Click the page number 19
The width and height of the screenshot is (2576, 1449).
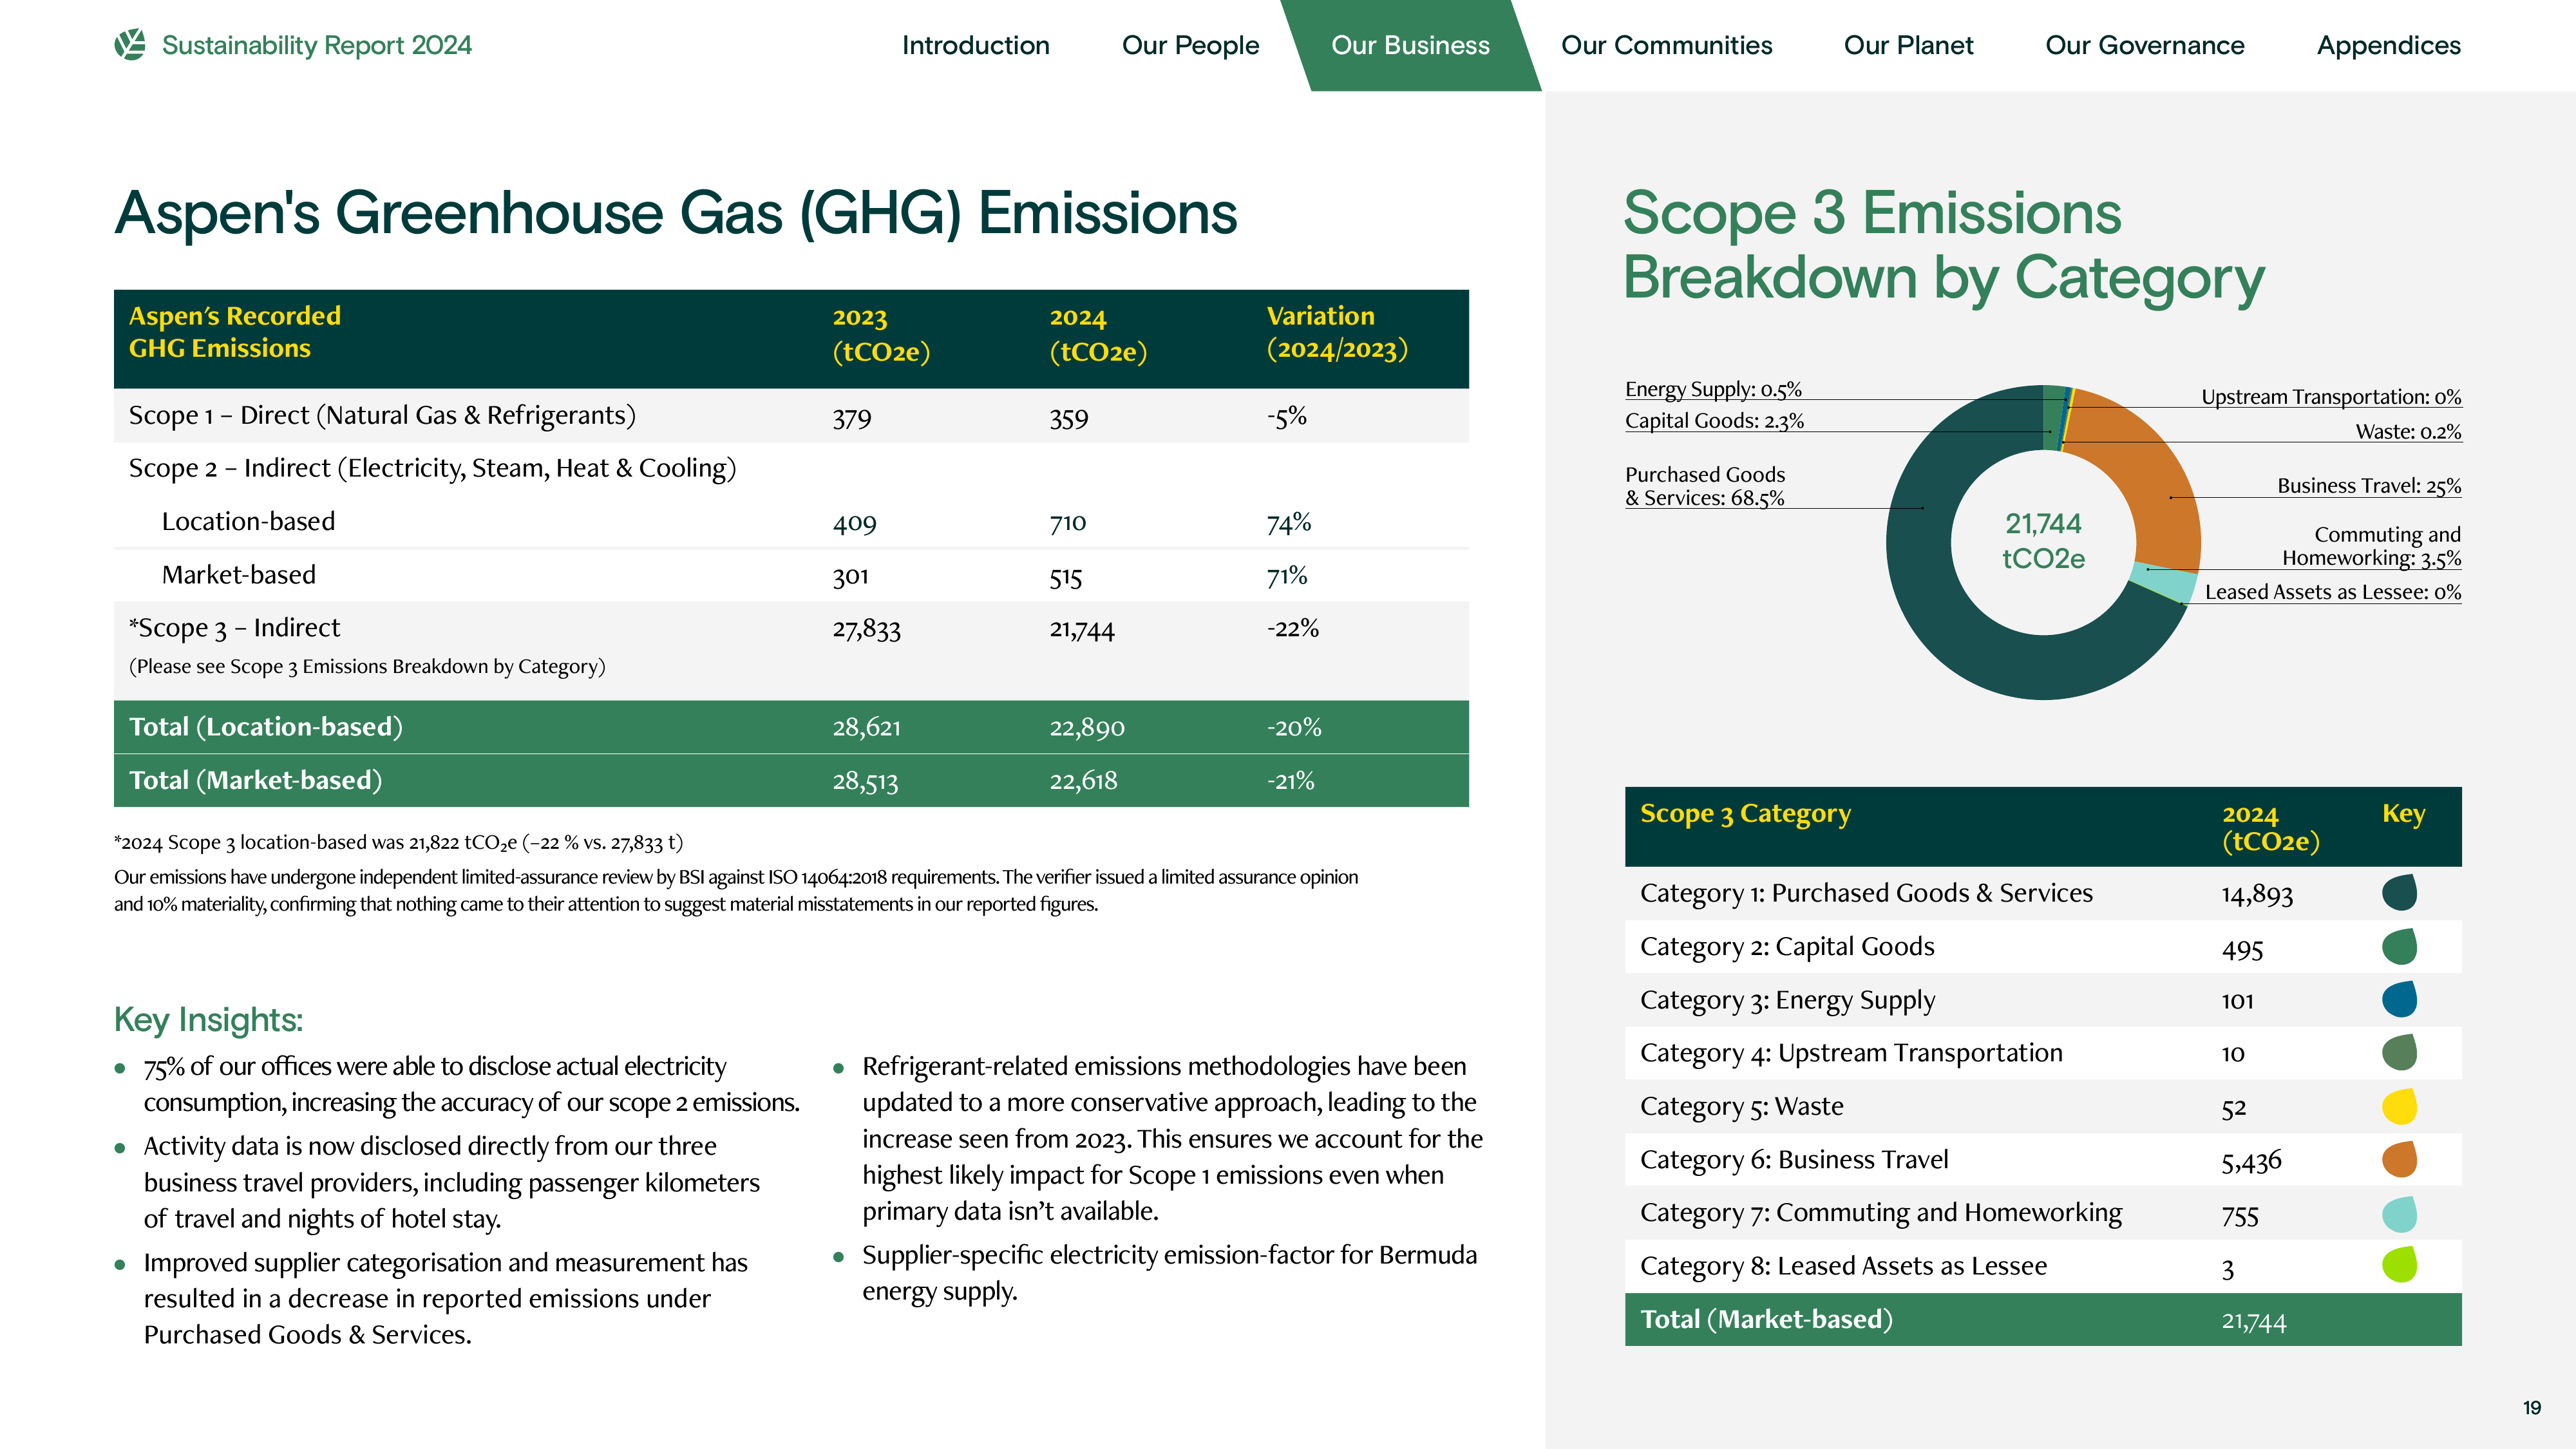point(2532,1407)
